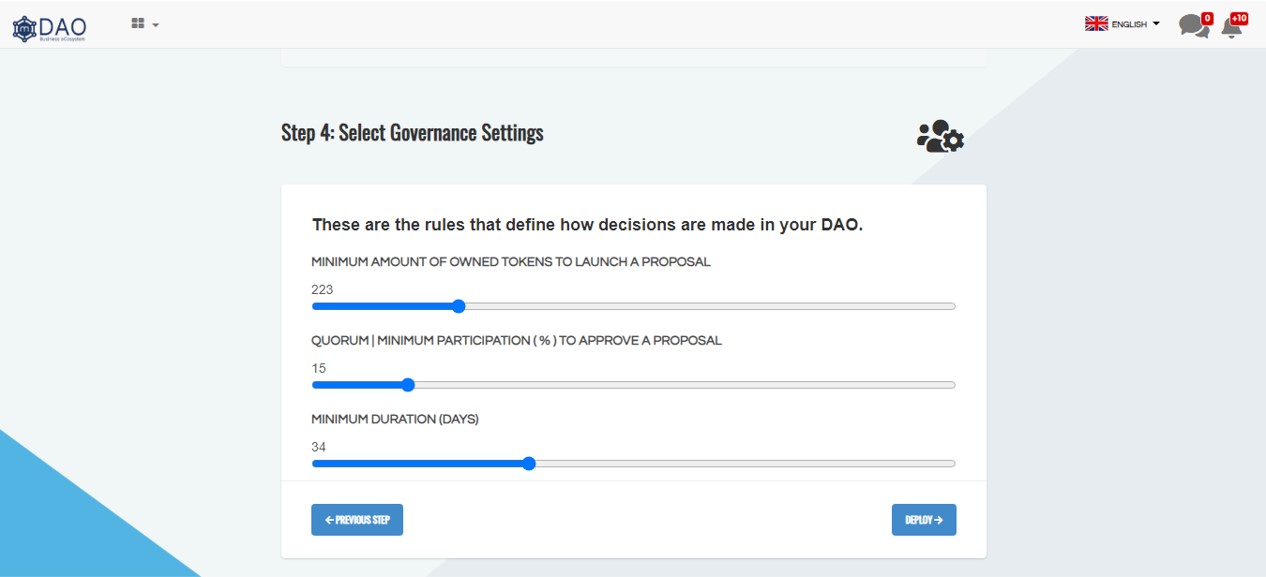
Task: Click the red 0 badge on chat
Action: click(x=1207, y=18)
